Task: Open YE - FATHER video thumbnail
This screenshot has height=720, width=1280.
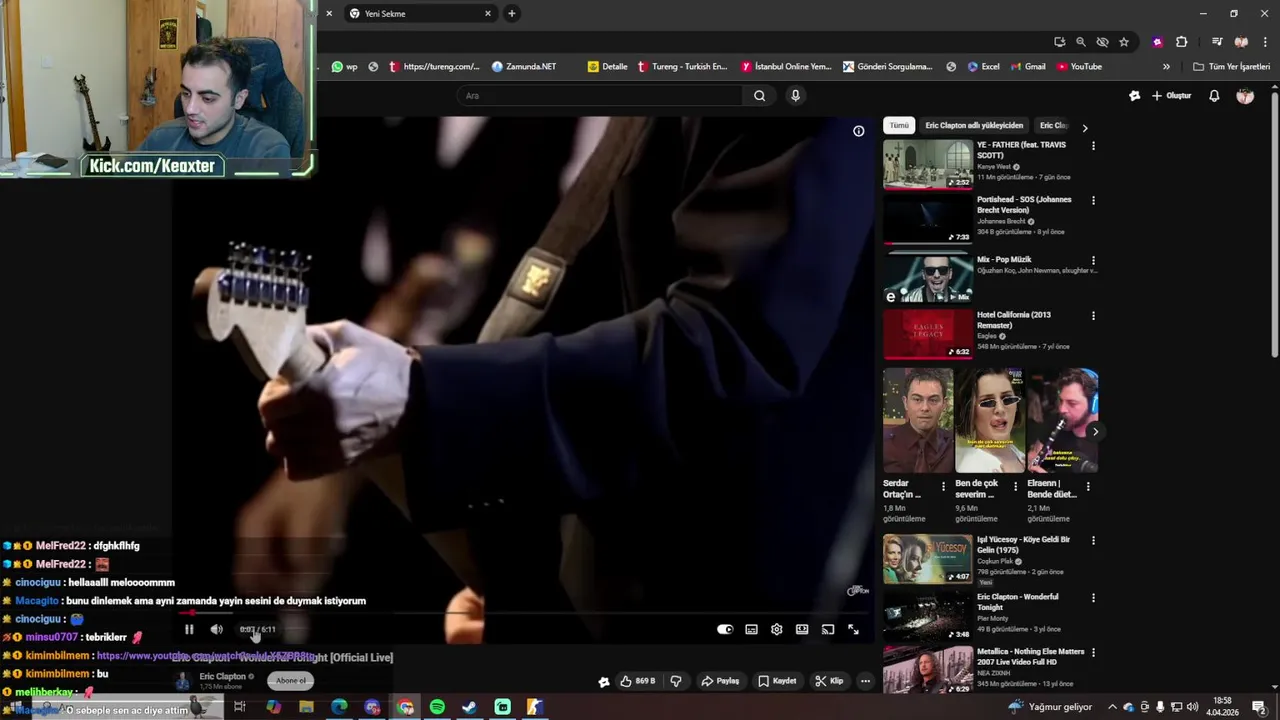Action: click(x=928, y=164)
